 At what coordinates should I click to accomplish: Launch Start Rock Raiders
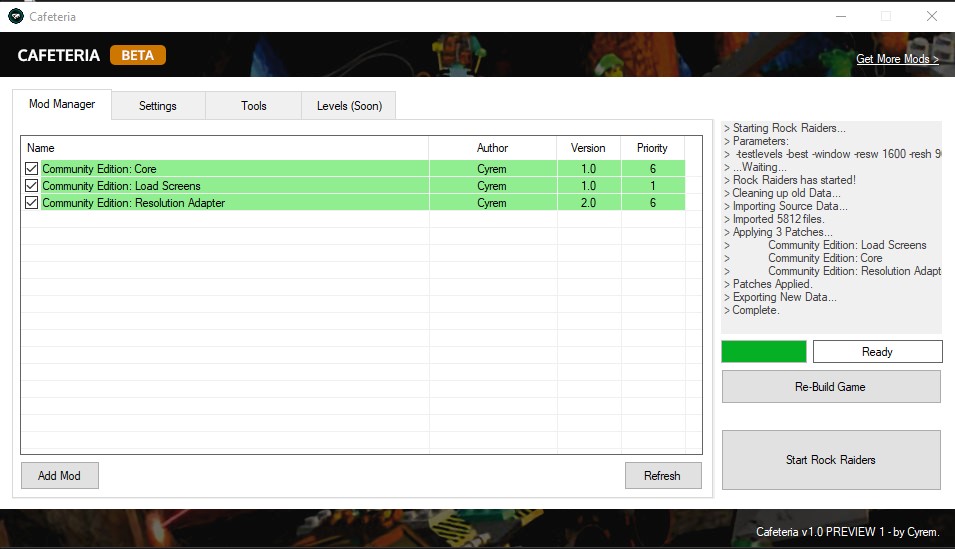pos(831,460)
